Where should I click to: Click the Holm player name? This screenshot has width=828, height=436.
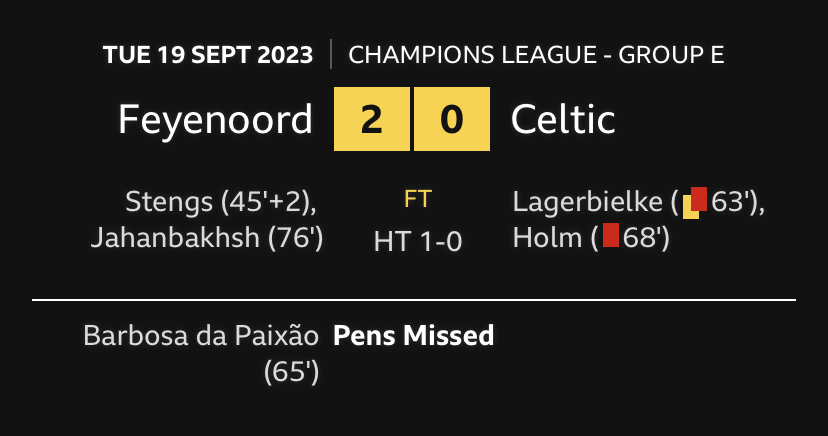(x=549, y=239)
